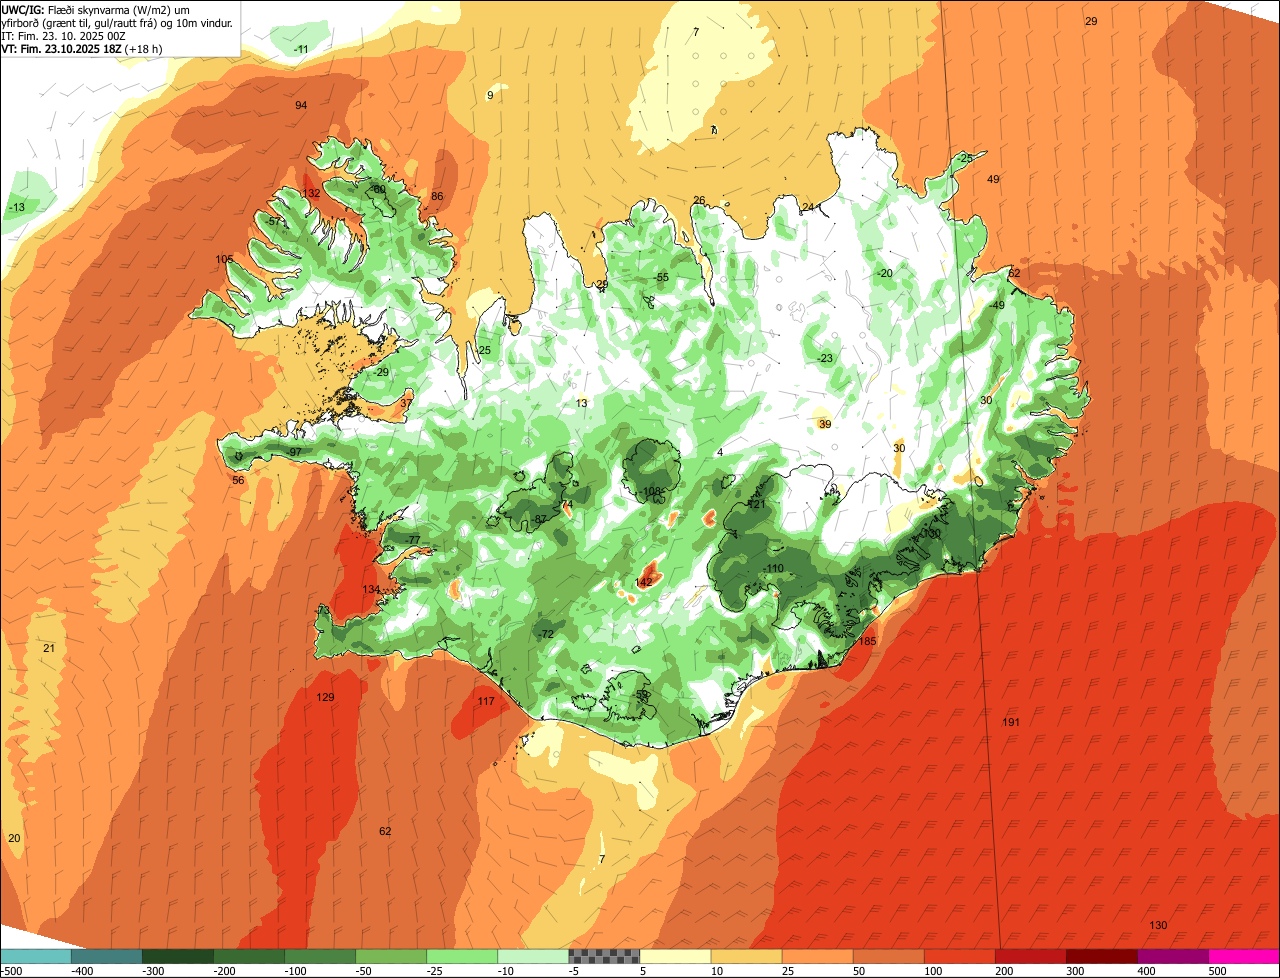Click the map value '49' off the northeast coast
The height and width of the screenshot is (978, 1280).
(993, 179)
